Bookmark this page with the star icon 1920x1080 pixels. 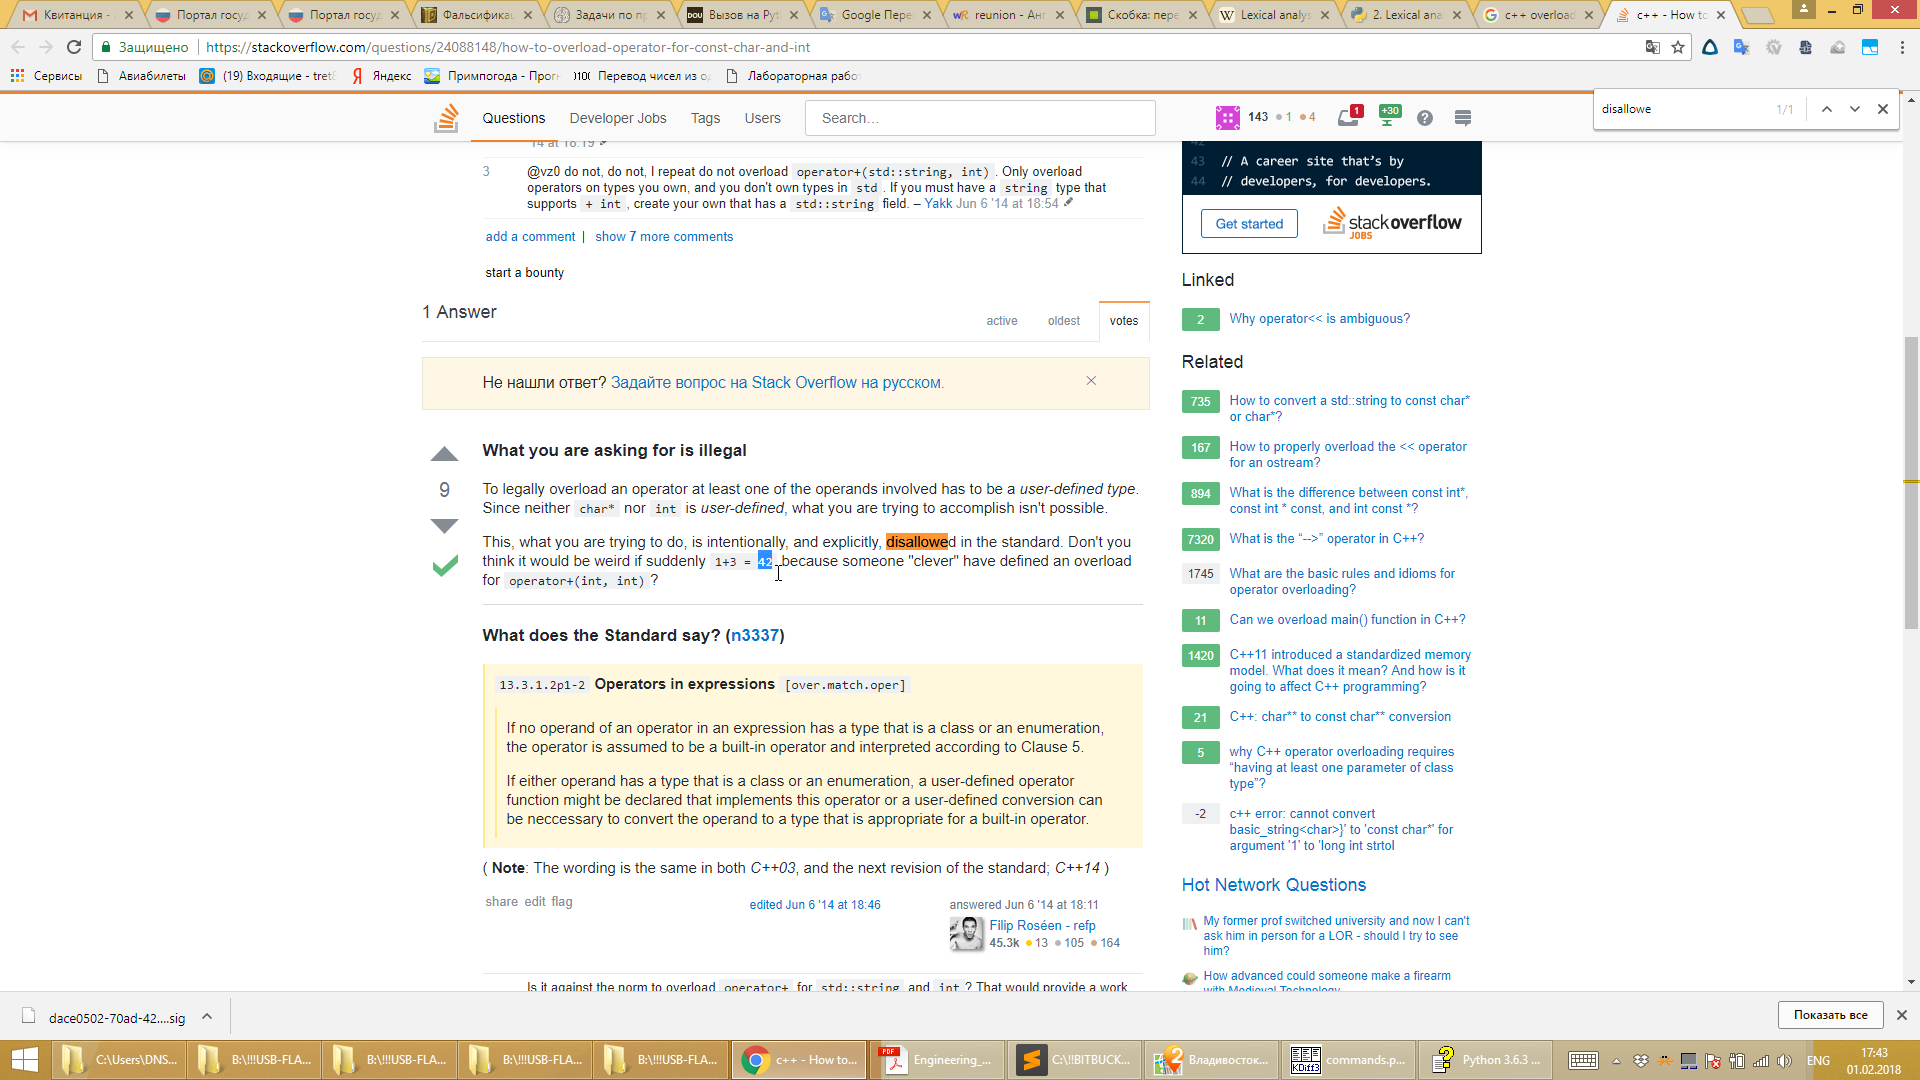(1678, 47)
